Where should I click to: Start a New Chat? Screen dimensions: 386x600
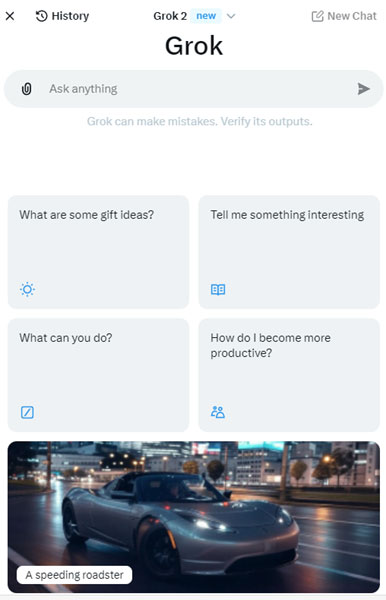[344, 16]
